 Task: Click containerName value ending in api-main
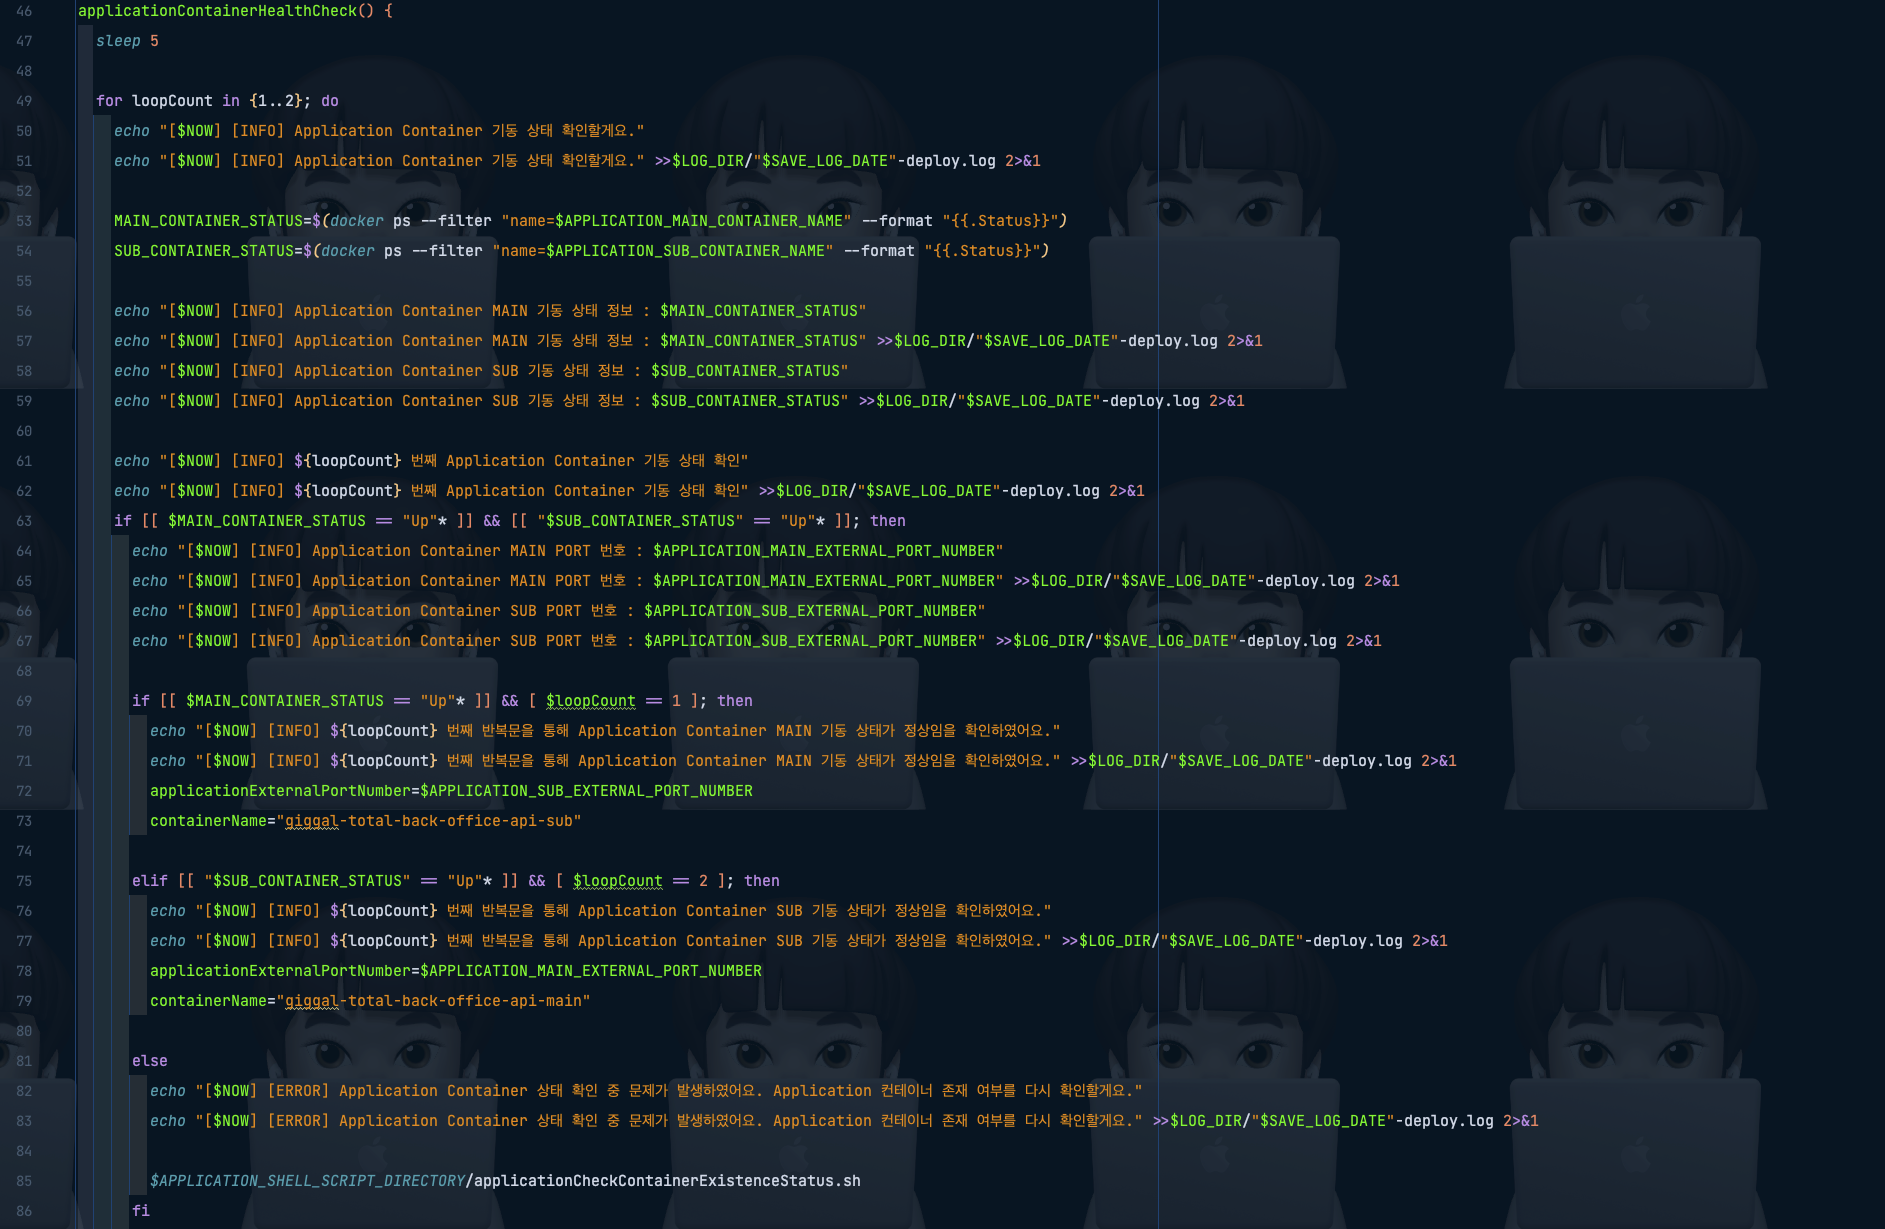[x=433, y=1001]
